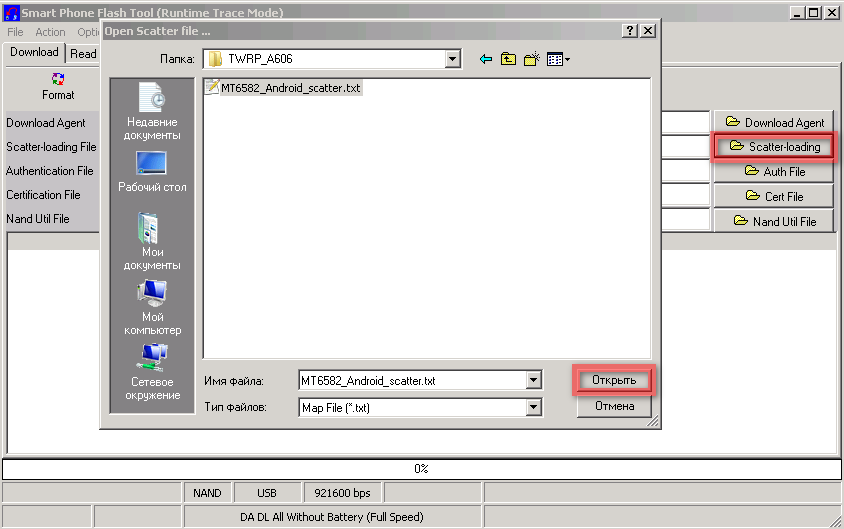Click the Отмена (Cancel) button
The width and height of the screenshot is (844, 529).
[614, 406]
